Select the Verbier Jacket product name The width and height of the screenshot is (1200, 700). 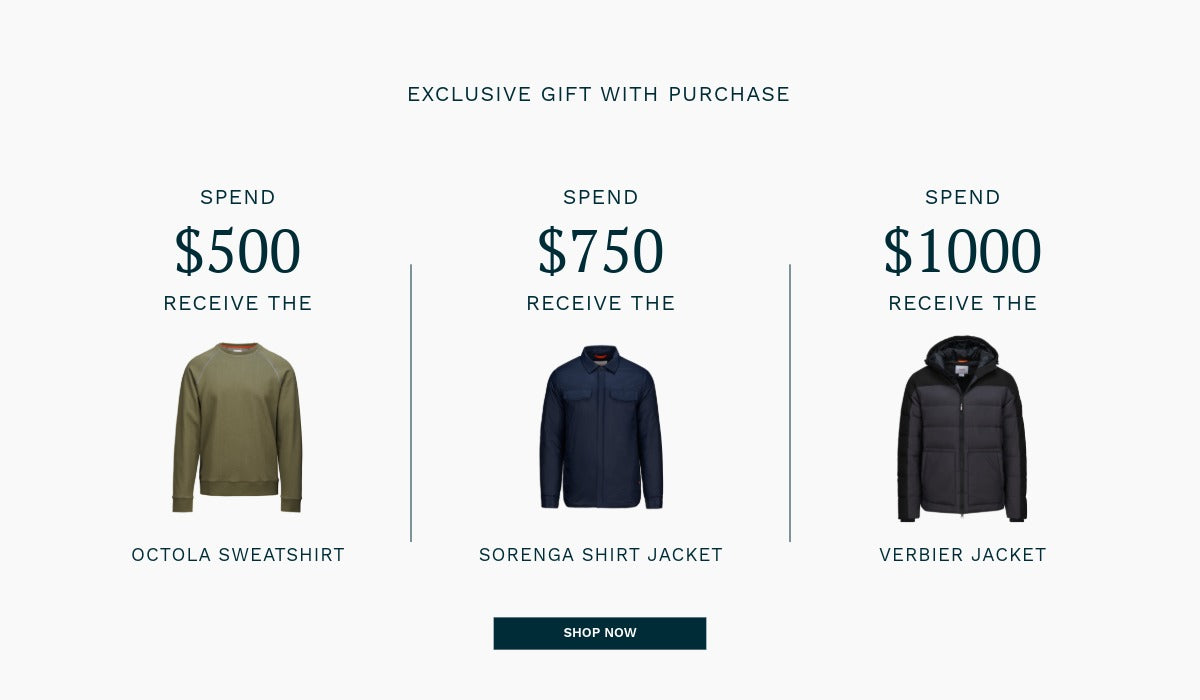962,555
